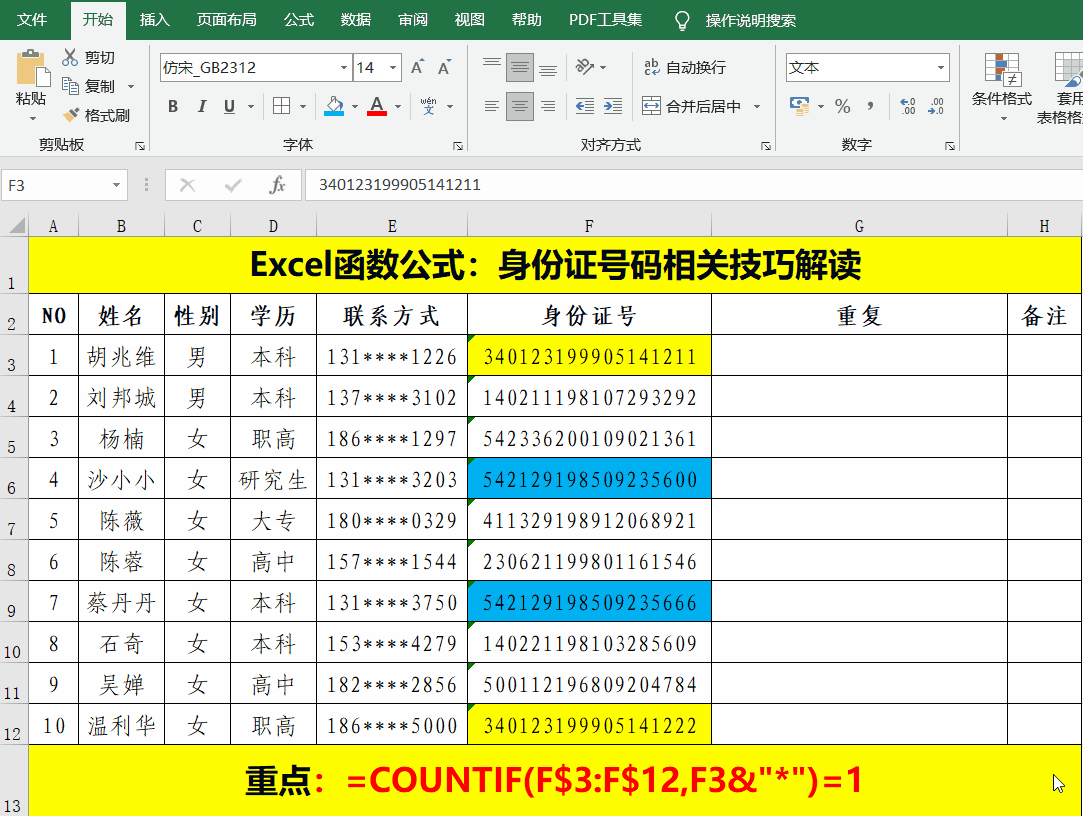Open Conditional Formatting (条件格式)

(1001, 88)
